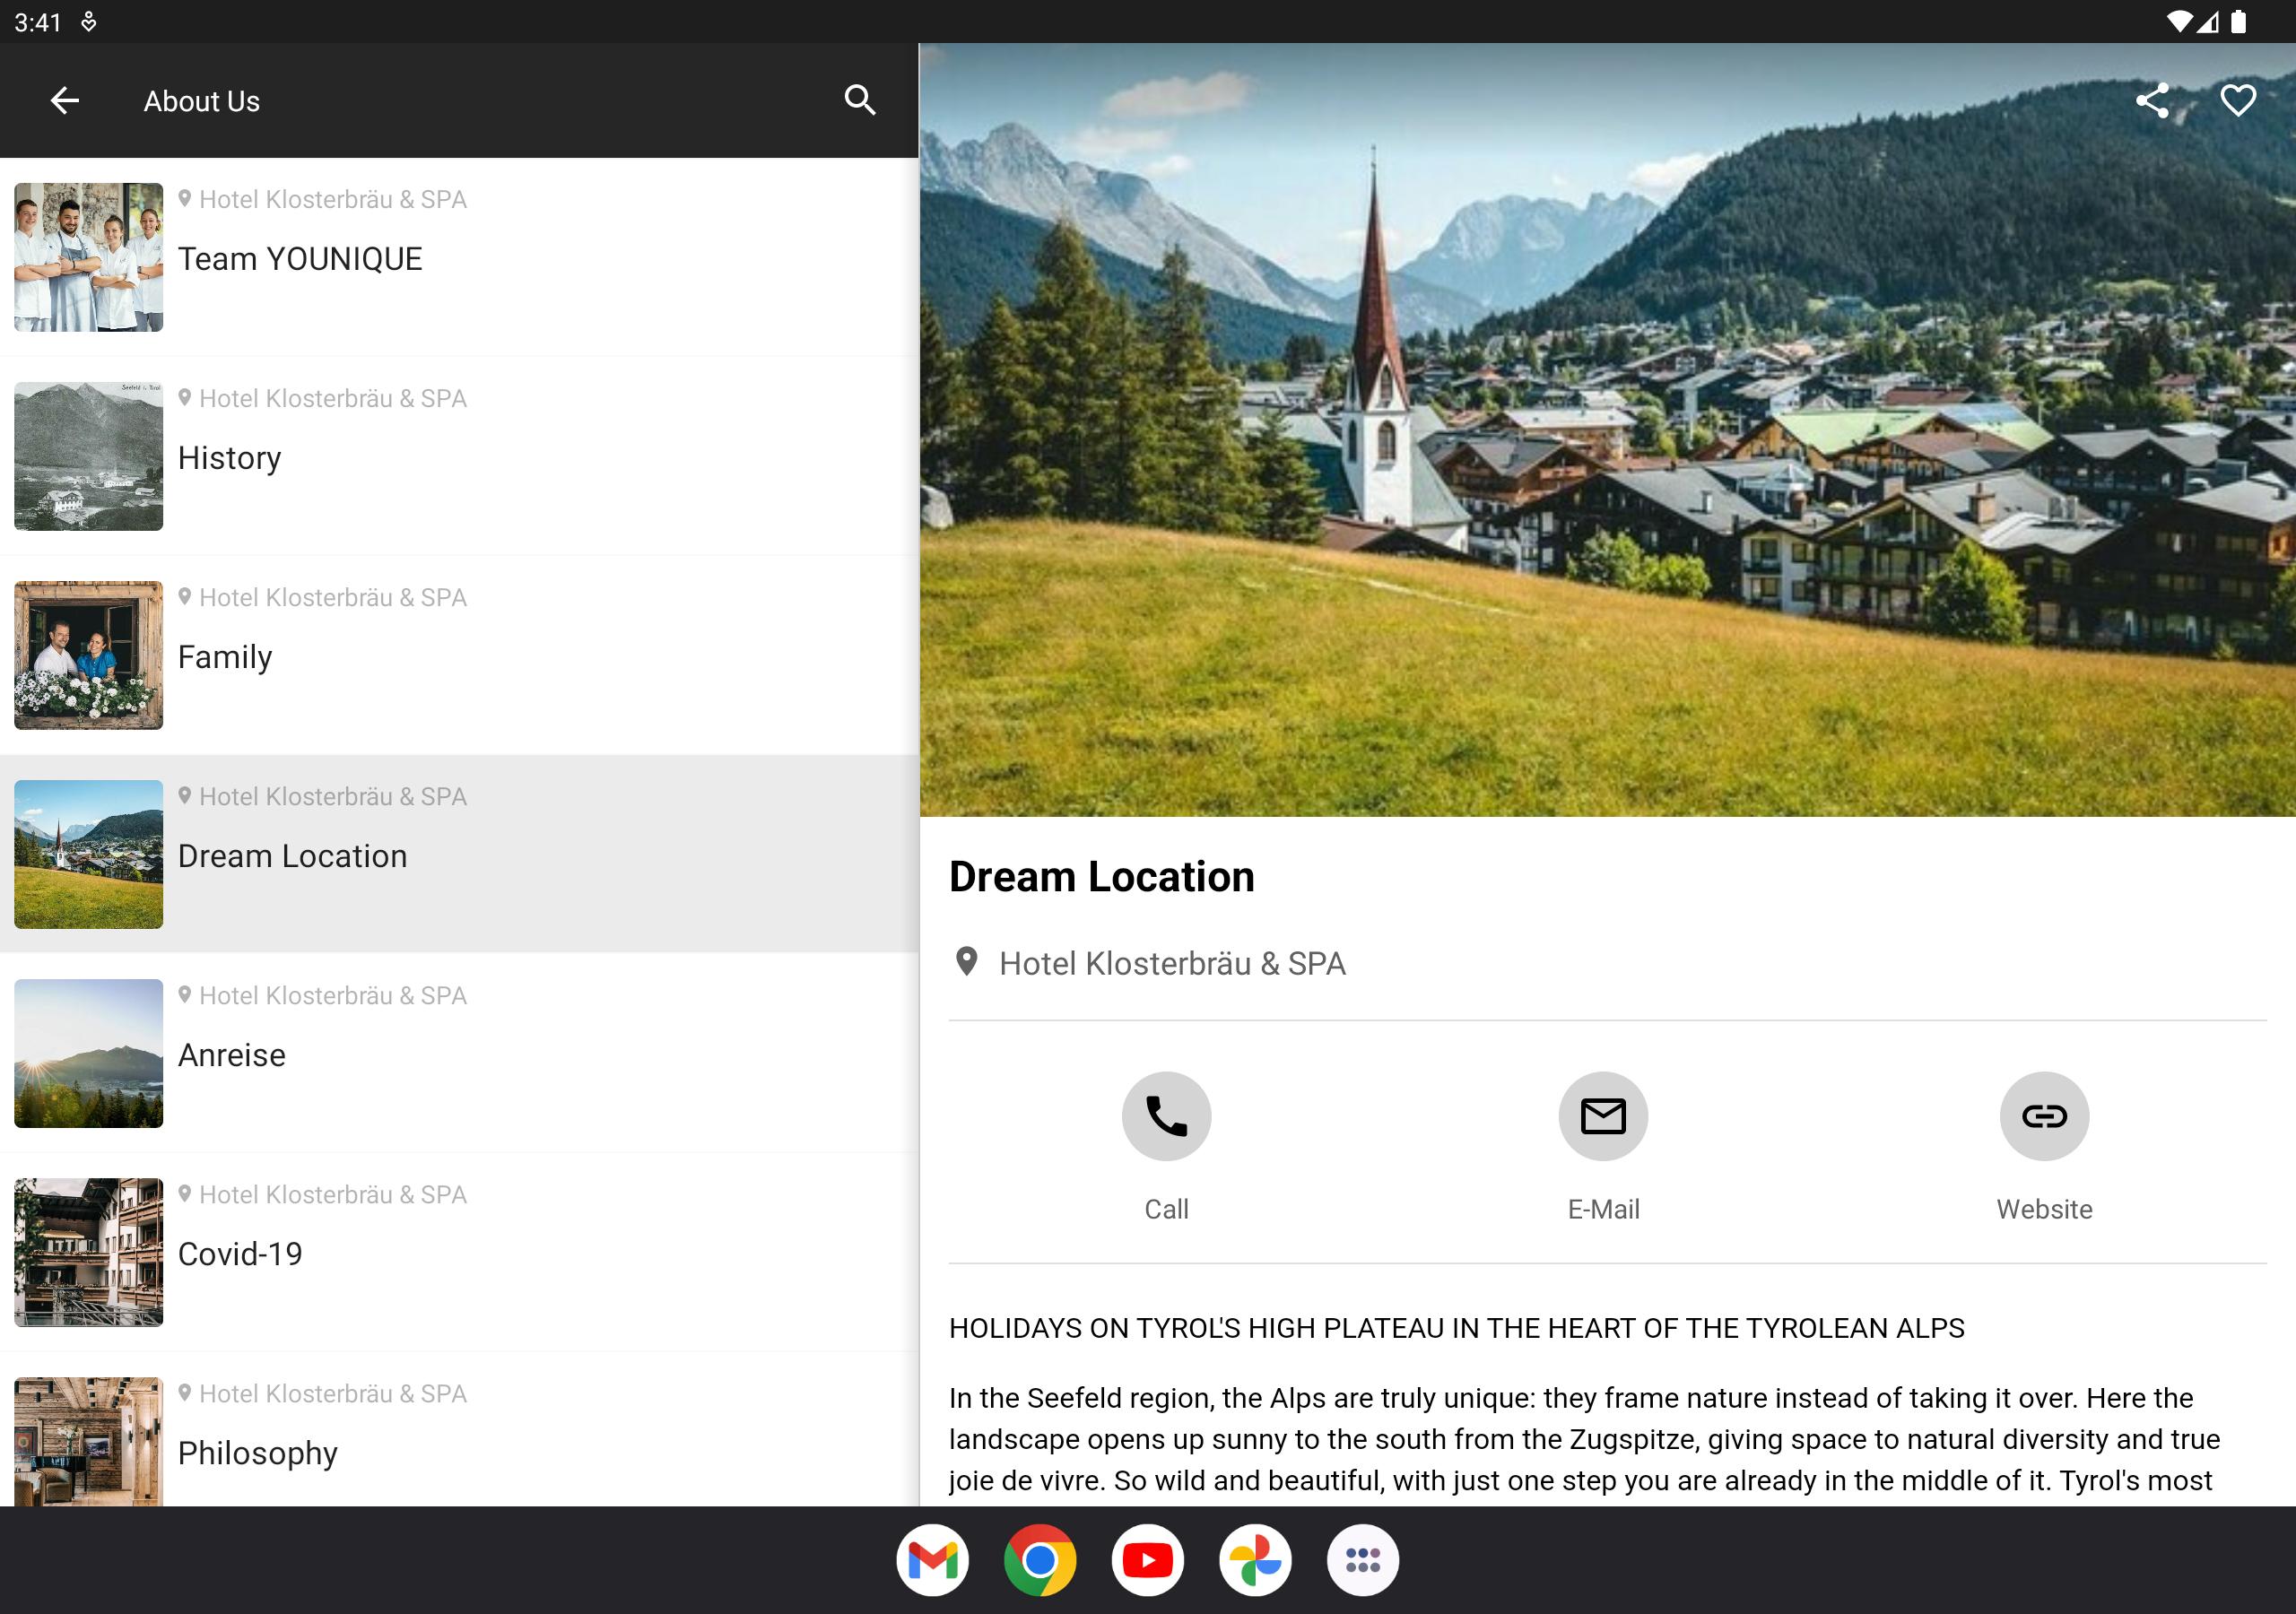Tap the Dream Location village thumbnail
Viewport: 2296px width, 1614px height.
(88, 854)
